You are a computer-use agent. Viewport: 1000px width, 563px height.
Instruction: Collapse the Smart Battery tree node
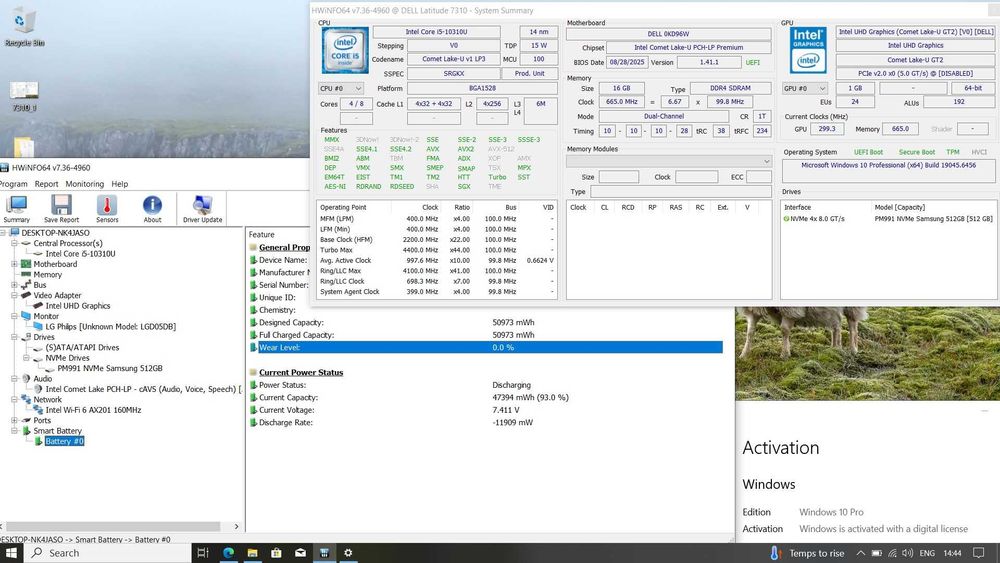pos(14,430)
